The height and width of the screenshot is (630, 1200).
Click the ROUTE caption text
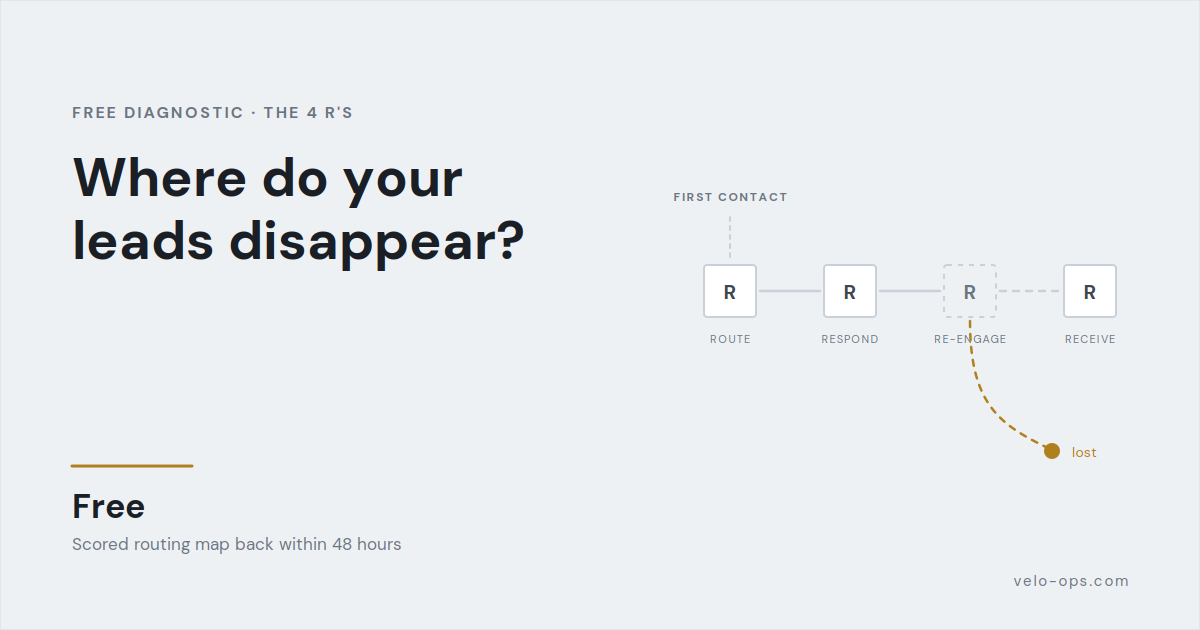click(730, 339)
